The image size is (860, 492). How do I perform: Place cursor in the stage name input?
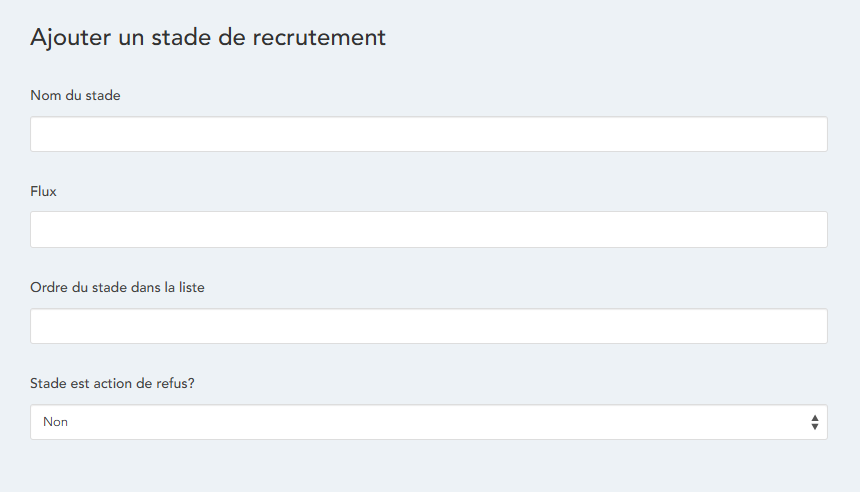[x=428, y=134]
